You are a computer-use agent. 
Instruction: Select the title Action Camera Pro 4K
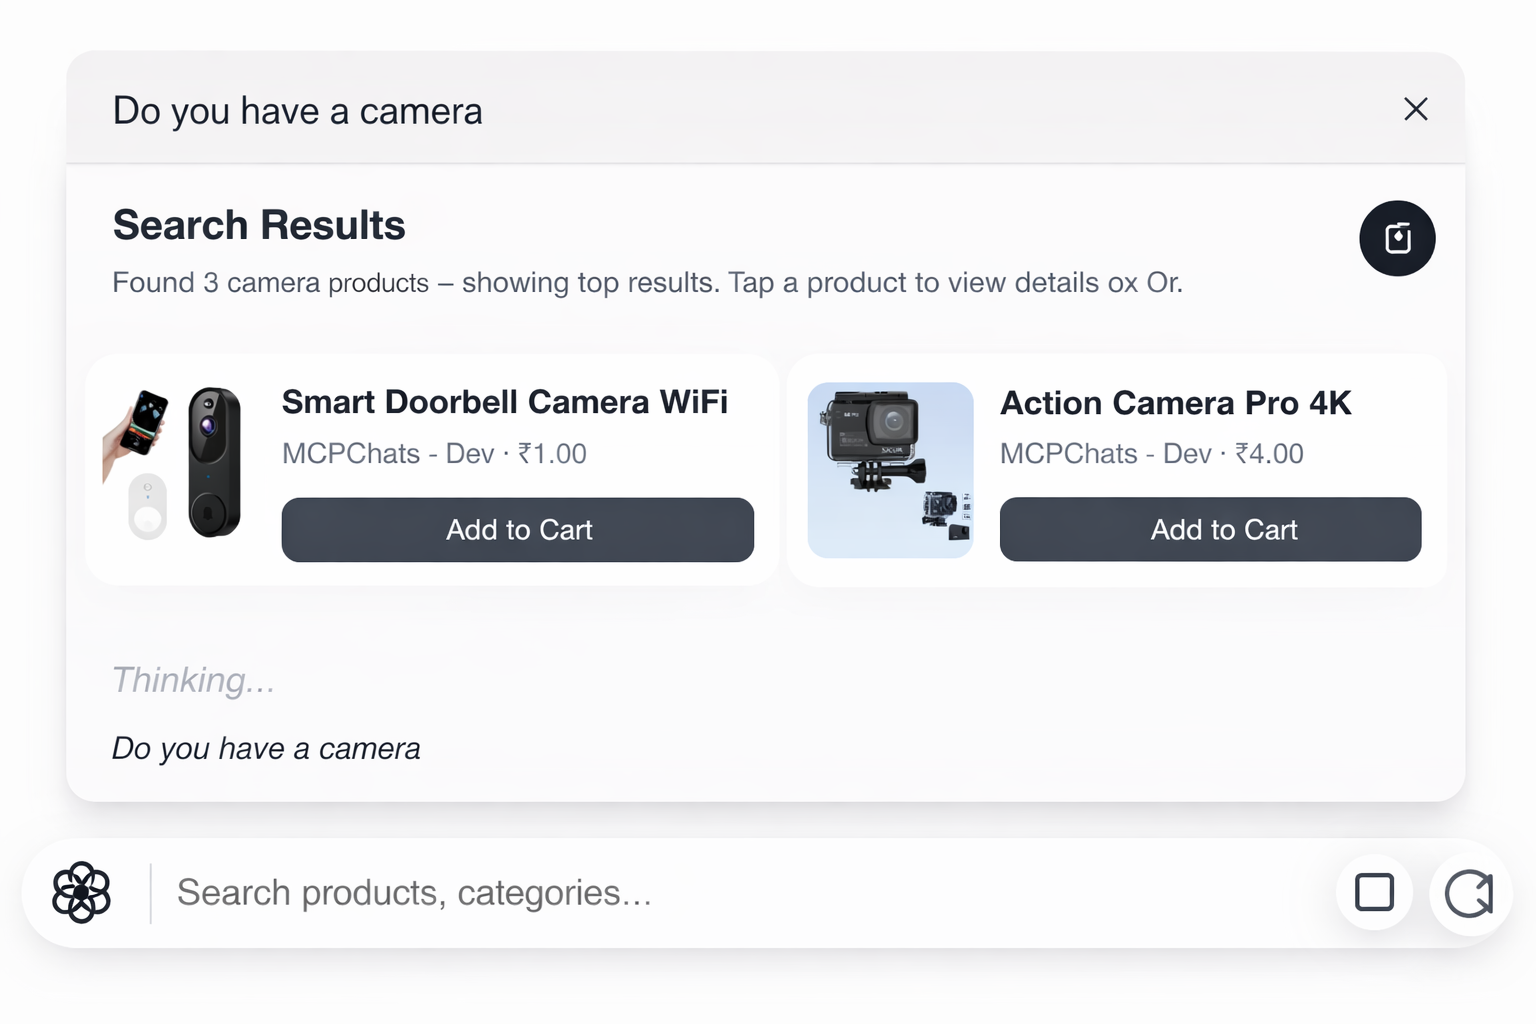1176,403
